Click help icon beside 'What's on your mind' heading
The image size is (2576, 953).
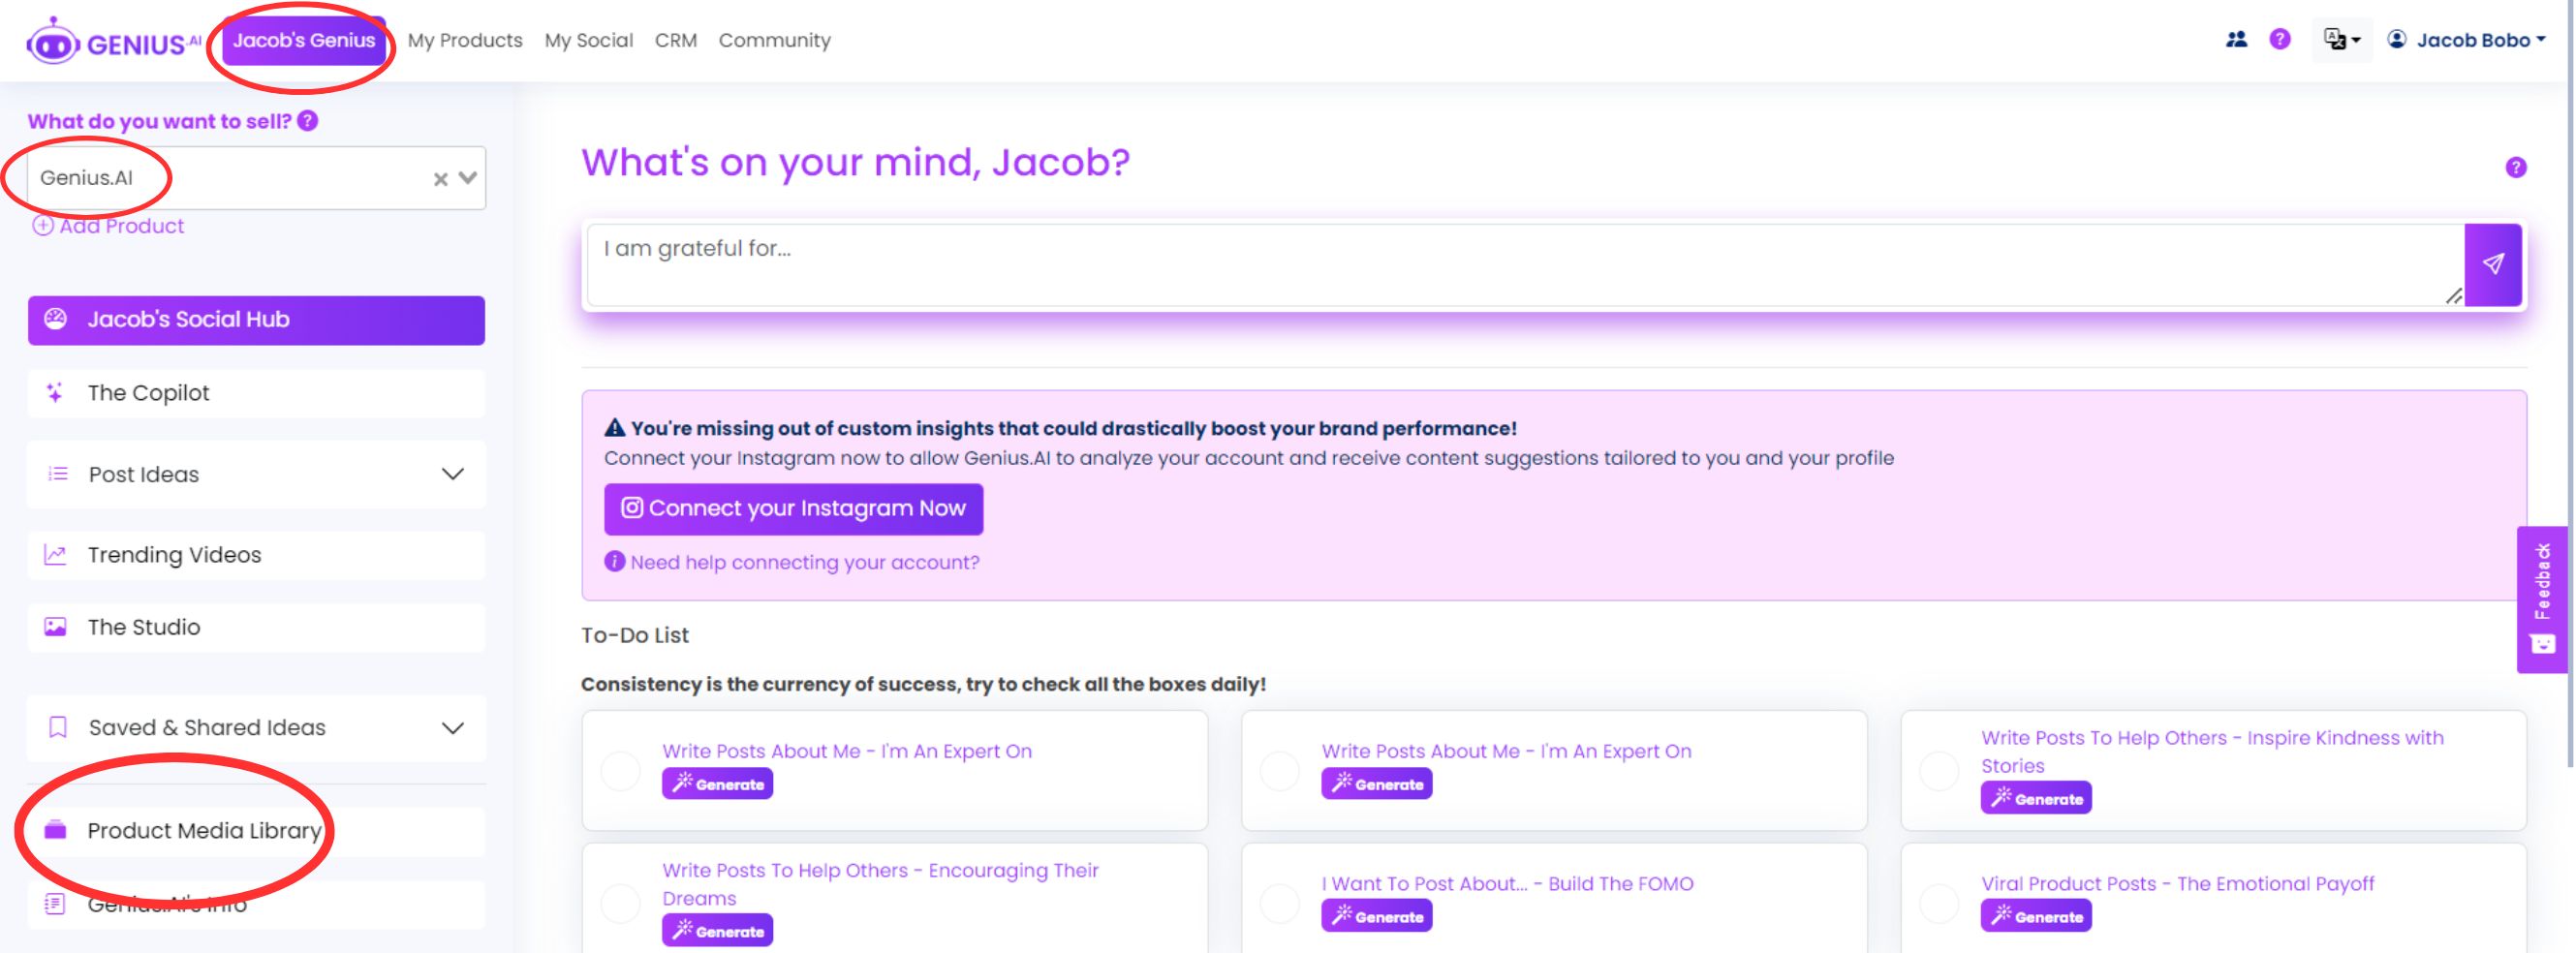coord(2516,167)
